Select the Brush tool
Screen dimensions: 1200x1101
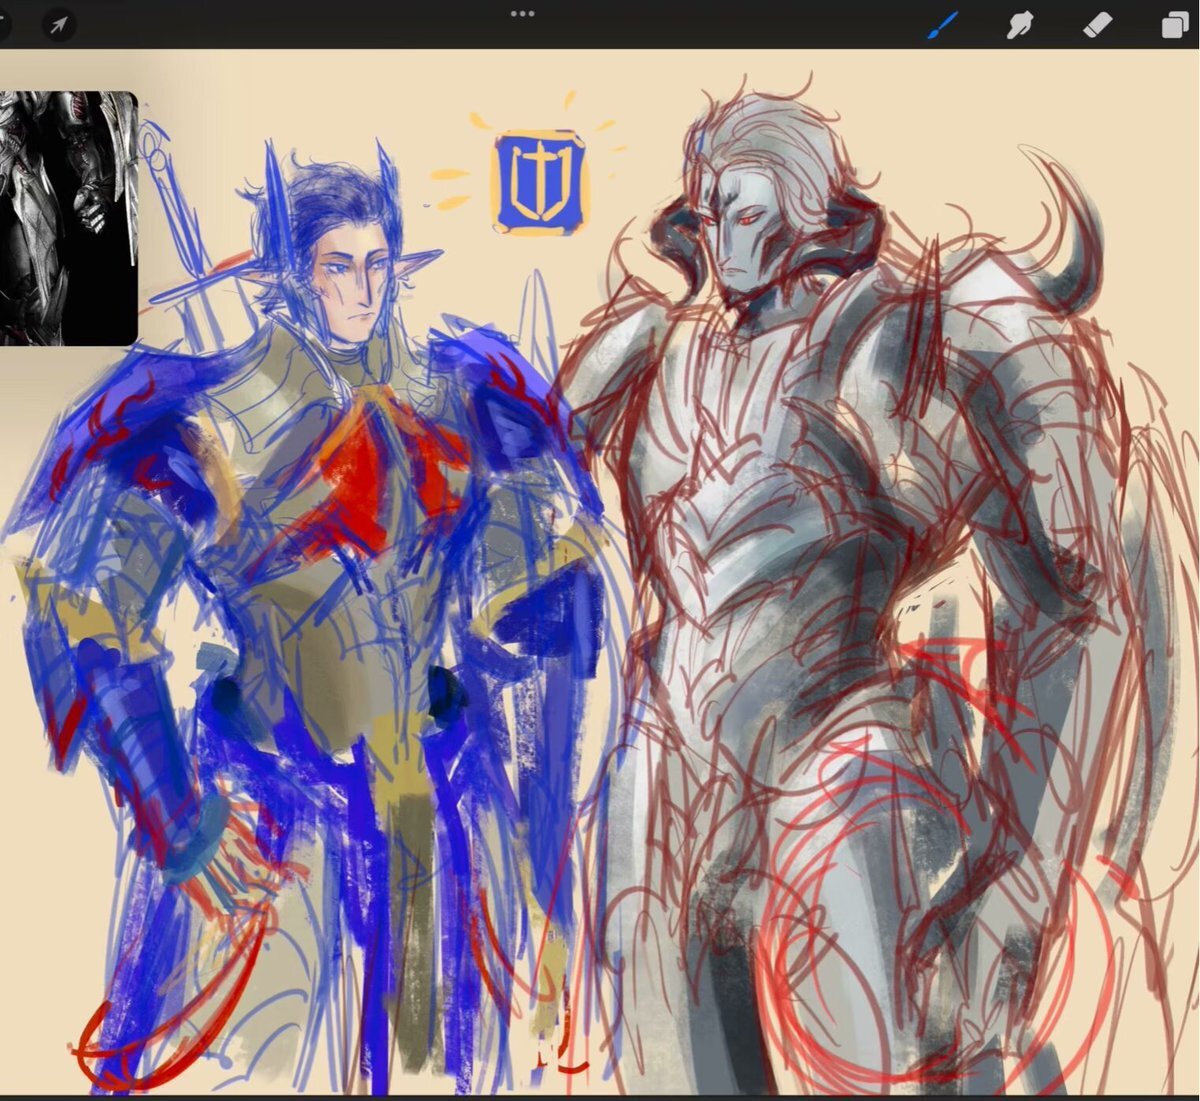(942, 24)
